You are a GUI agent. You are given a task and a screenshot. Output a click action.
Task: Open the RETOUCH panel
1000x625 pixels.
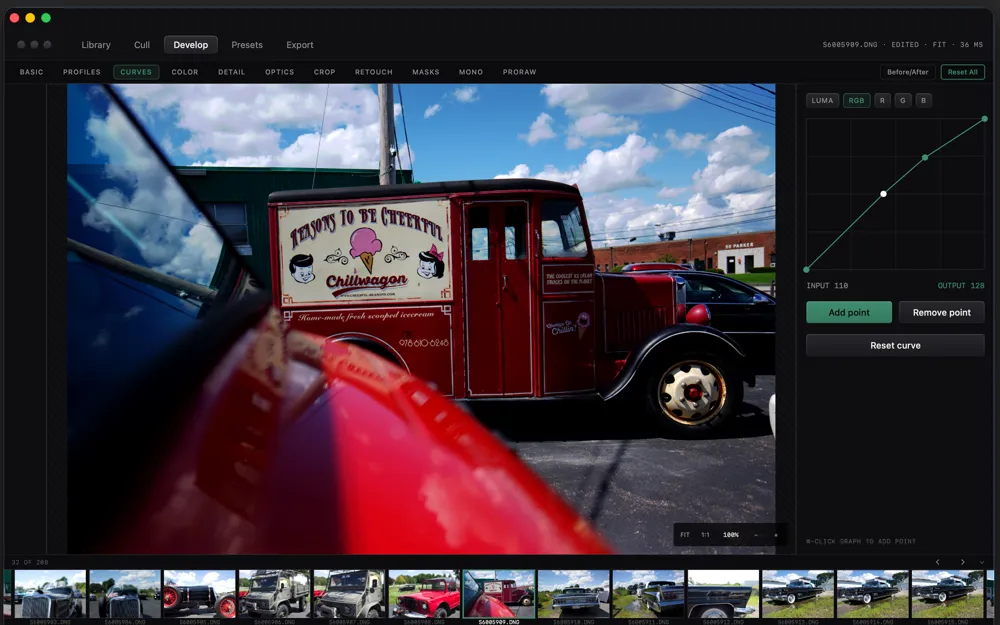374,72
